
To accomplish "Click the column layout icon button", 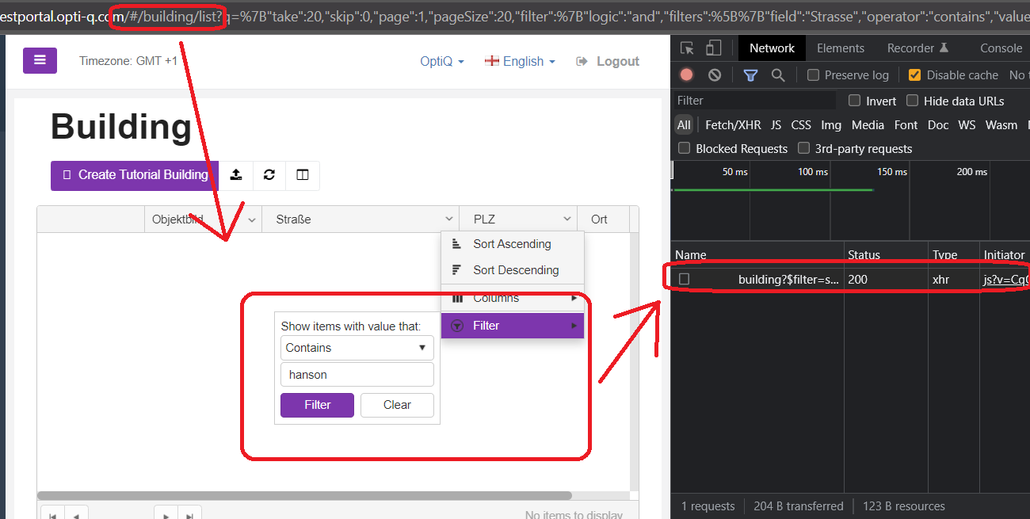I will (302, 175).
